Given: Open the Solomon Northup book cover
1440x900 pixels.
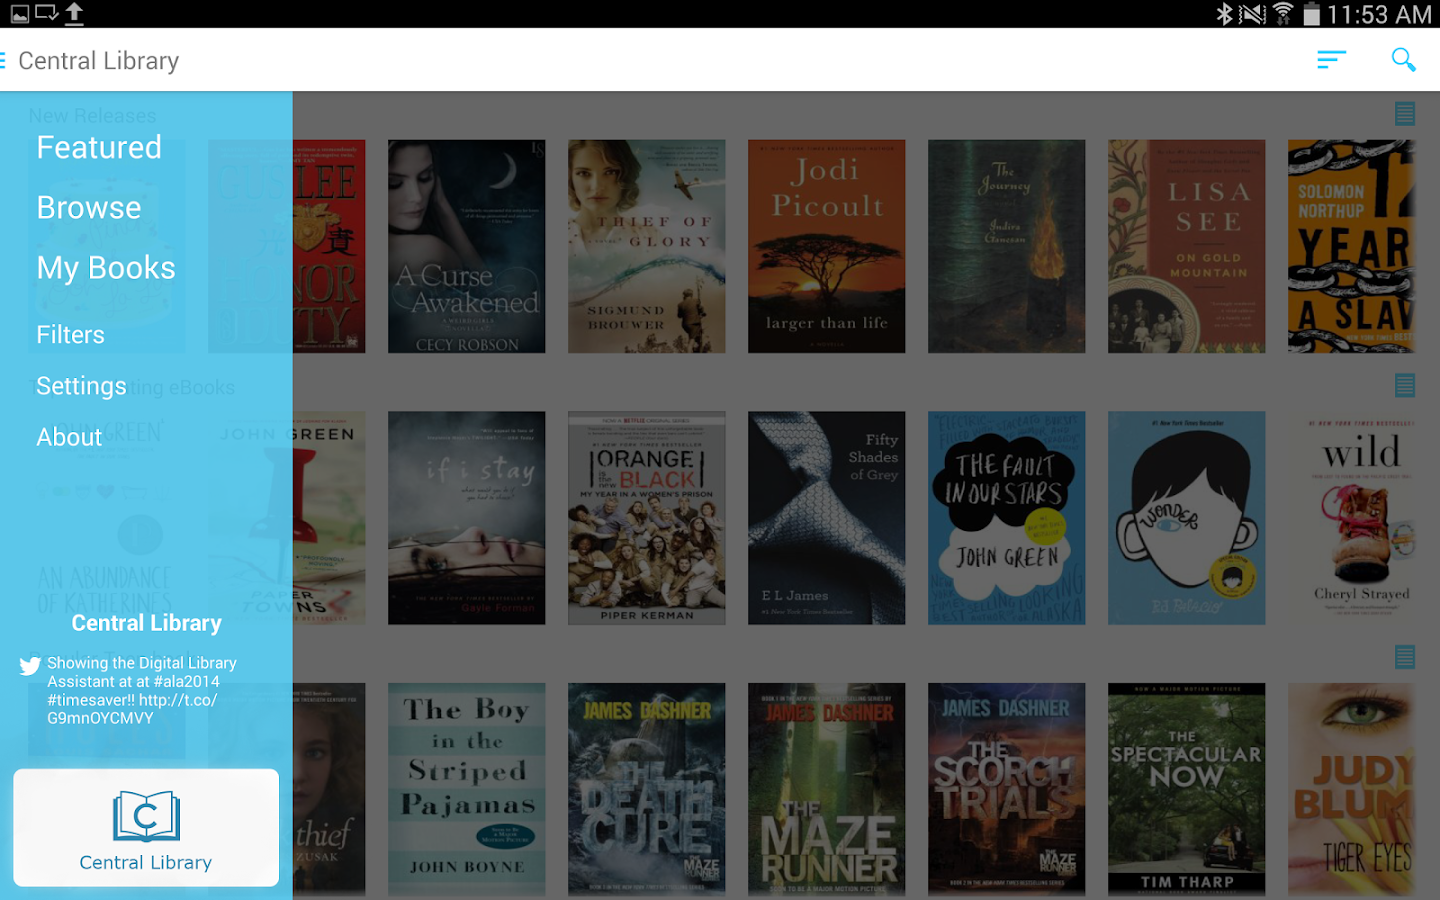Looking at the screenshot, I should point(1352,246).
